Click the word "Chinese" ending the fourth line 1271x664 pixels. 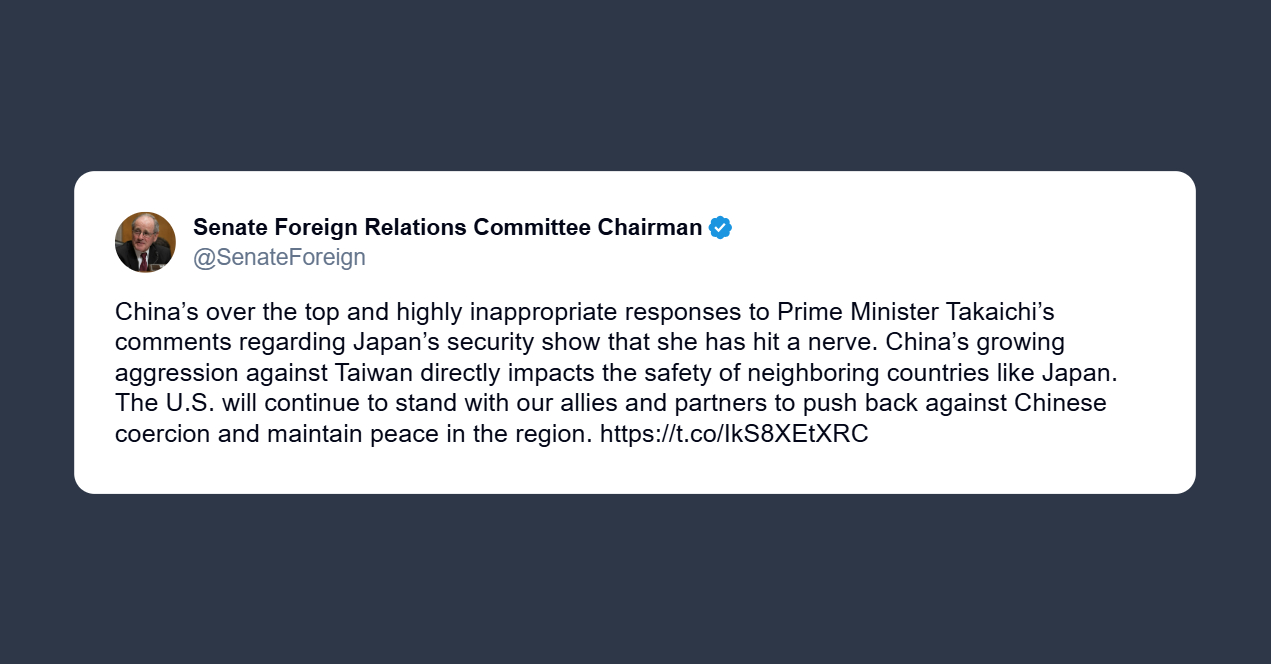point(1060,404)
